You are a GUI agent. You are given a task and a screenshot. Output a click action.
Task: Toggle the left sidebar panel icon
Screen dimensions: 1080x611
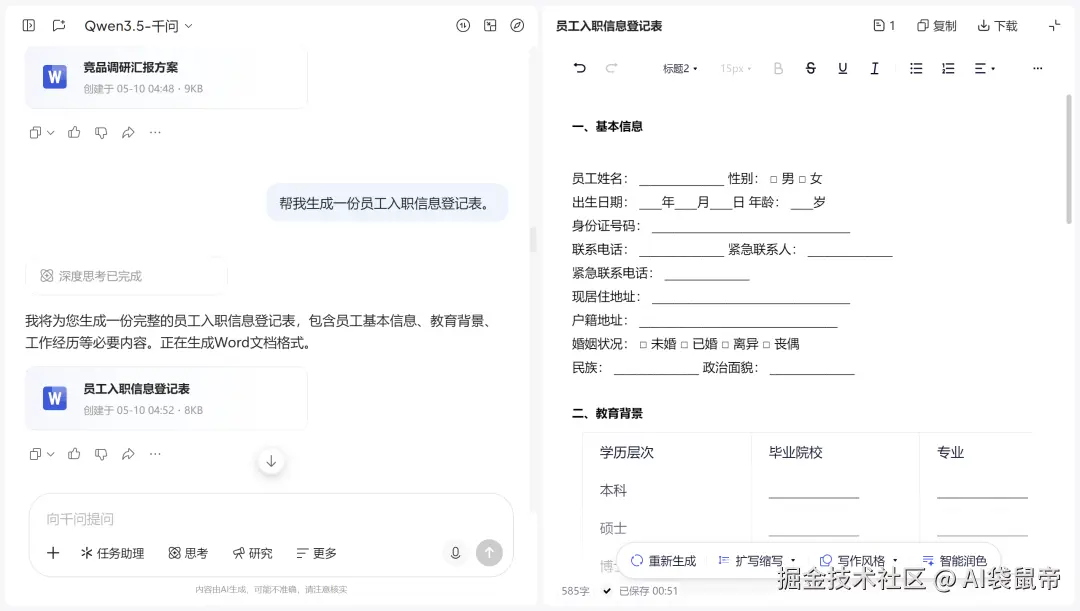point(29,25)
